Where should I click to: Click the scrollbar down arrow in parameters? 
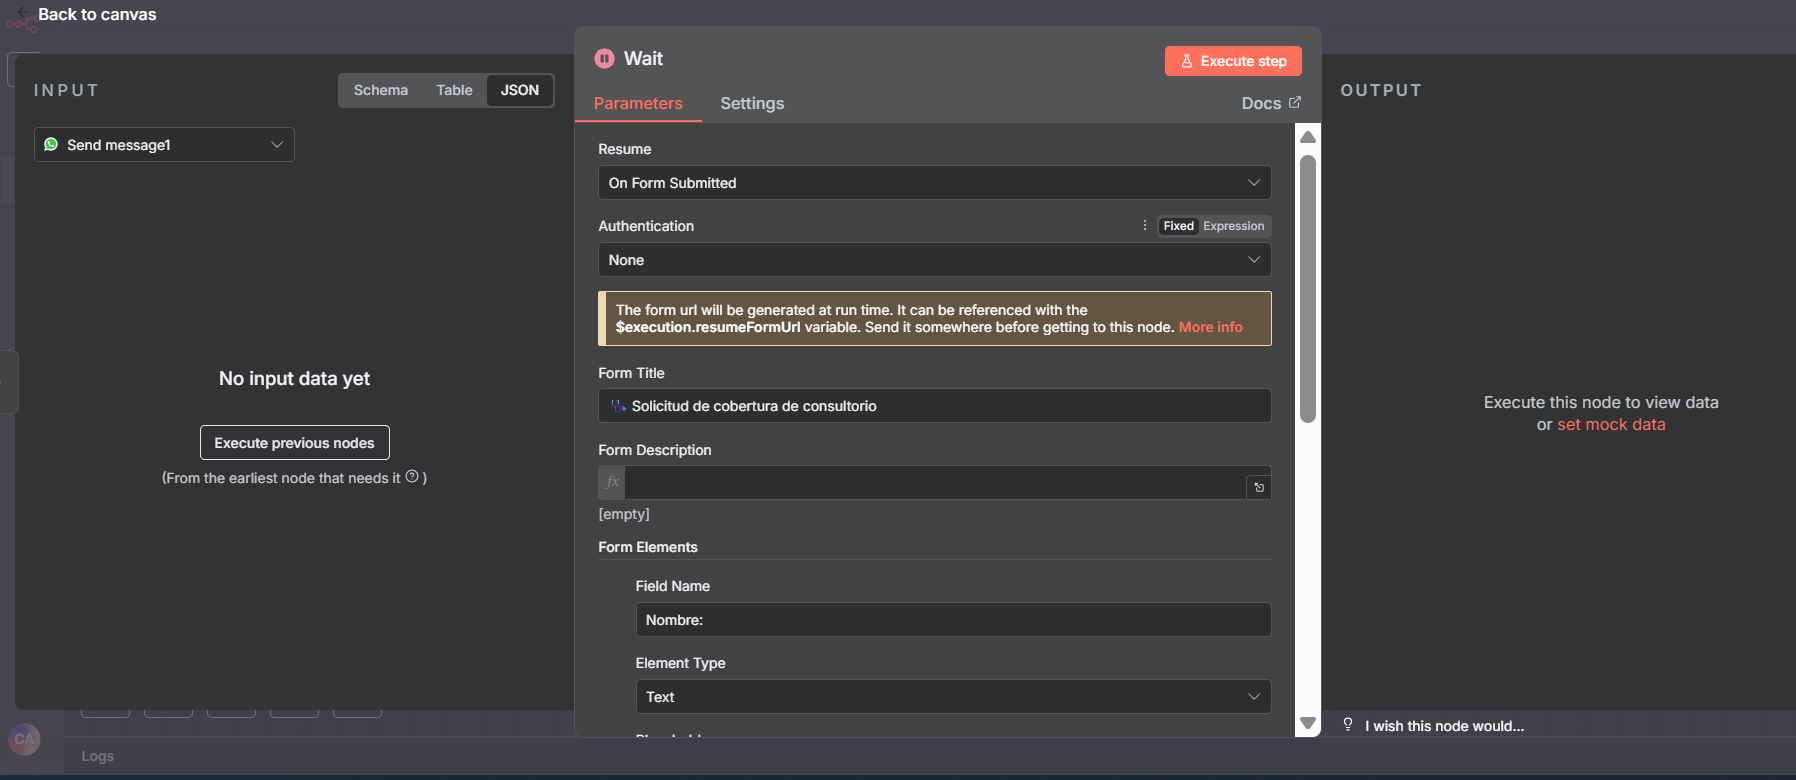click(x=1307, y=723)
